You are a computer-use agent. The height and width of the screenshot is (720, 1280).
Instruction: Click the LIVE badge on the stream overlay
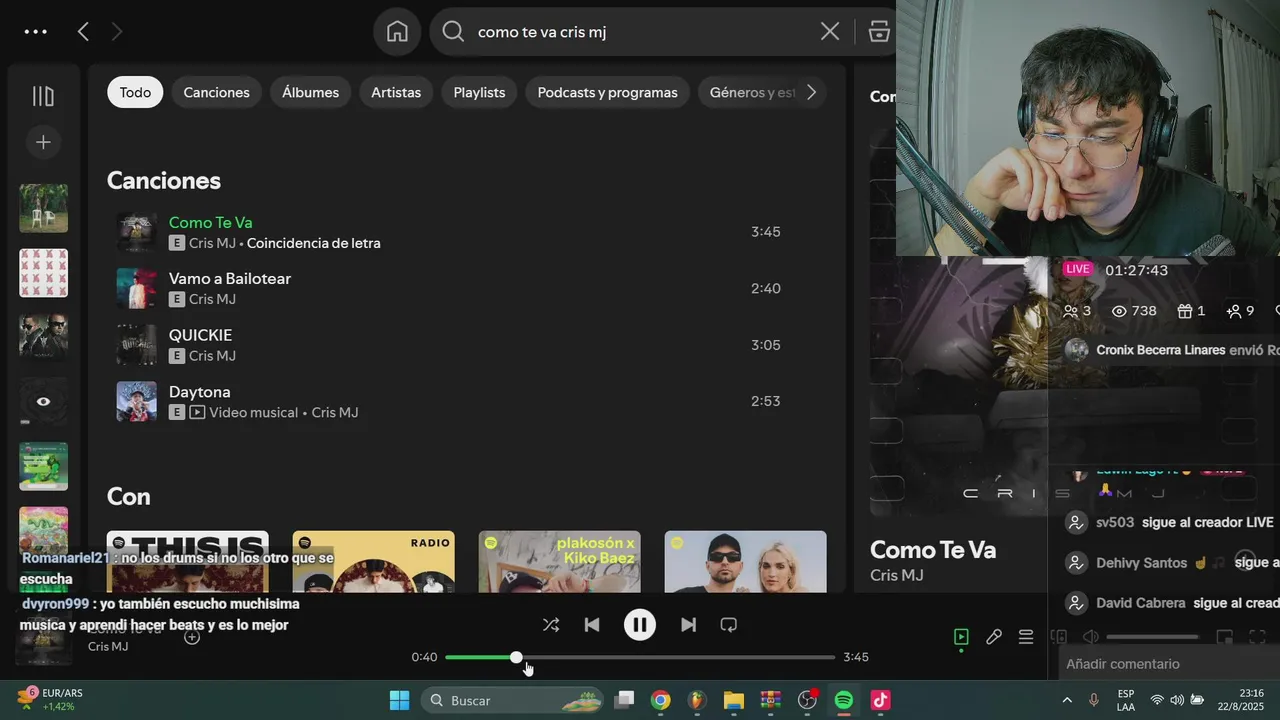1077,269
